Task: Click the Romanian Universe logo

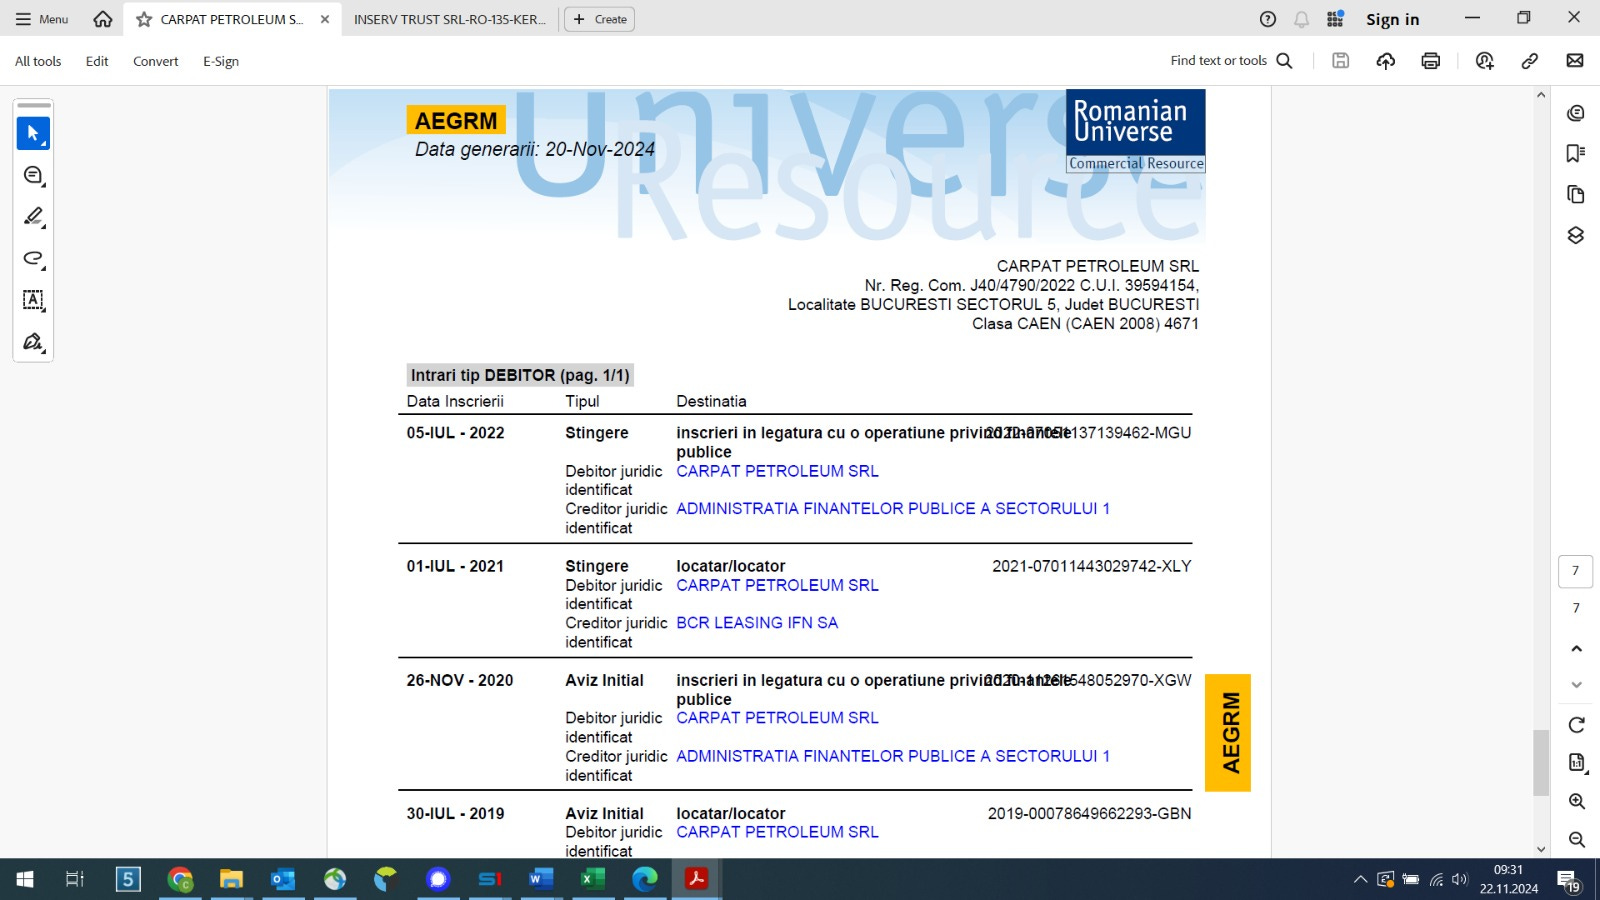Action: (x=1135, y=131)
